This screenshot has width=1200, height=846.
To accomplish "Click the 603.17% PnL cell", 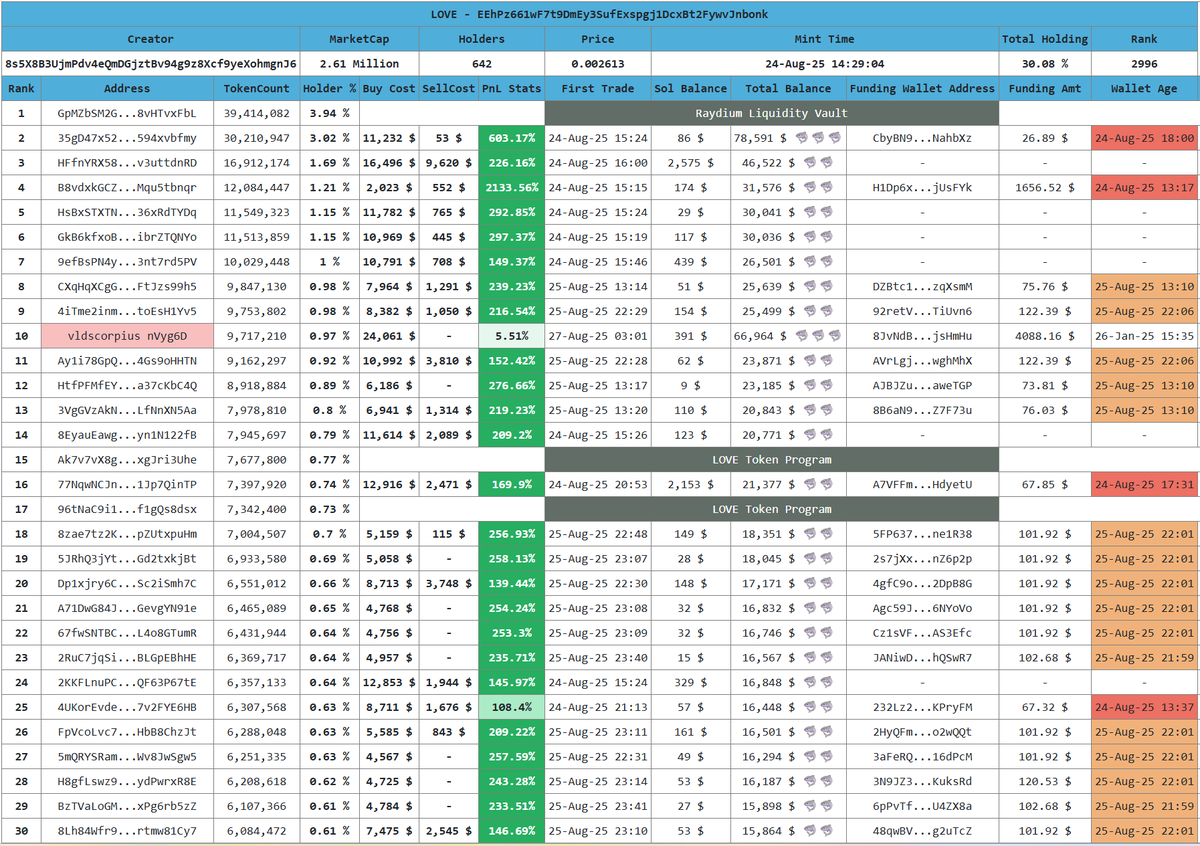I will coord(512,138).
